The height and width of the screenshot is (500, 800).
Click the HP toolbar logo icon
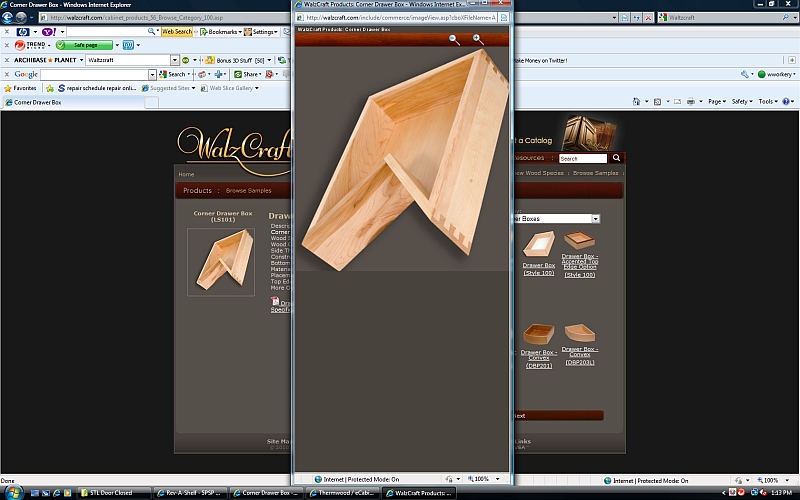pos(22,32)
